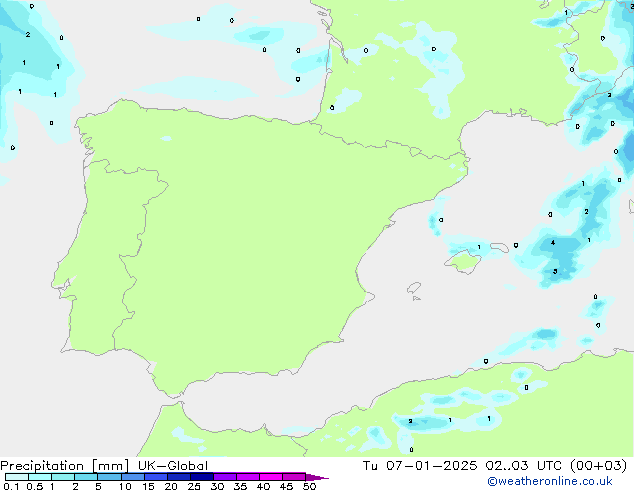Viewport: 634px width, 490px height.
Task: Select the 15–20 mm legend swatch
Action: coord(155,477)
